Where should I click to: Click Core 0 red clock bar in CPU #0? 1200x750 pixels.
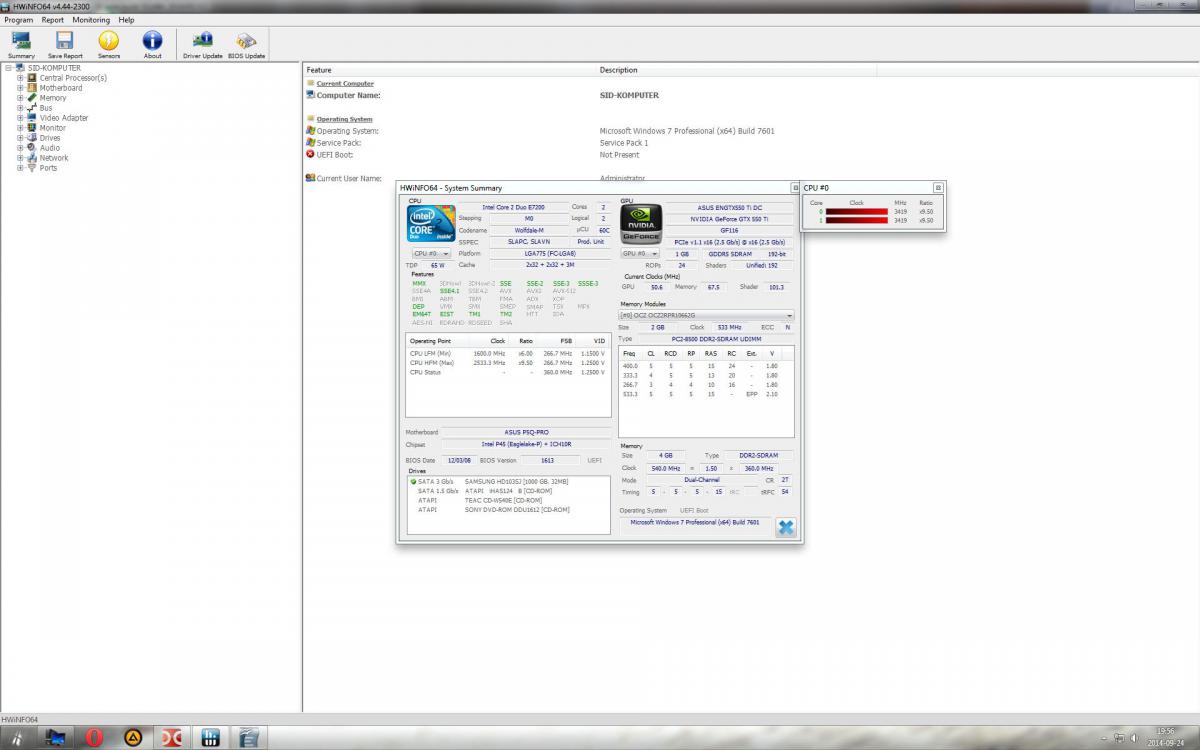click(857, 212)
